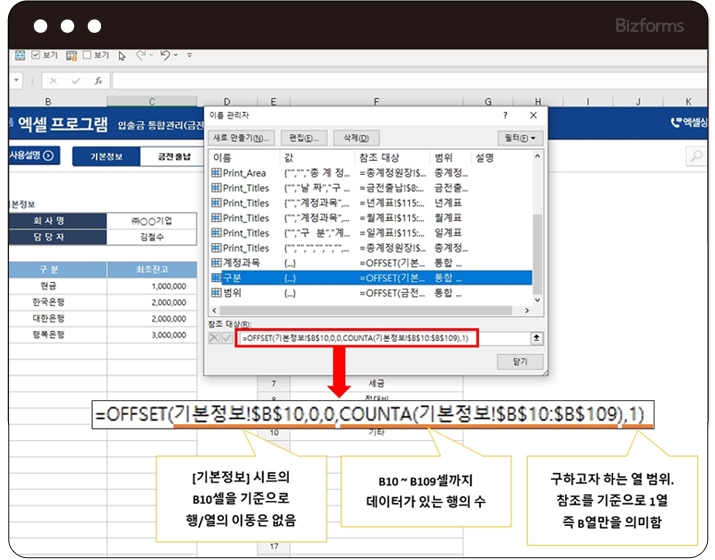Click the 삭제 button in Name Manager
Image resolution: width=715 pixels, height=560 pixels.
[x=351, y=137]
